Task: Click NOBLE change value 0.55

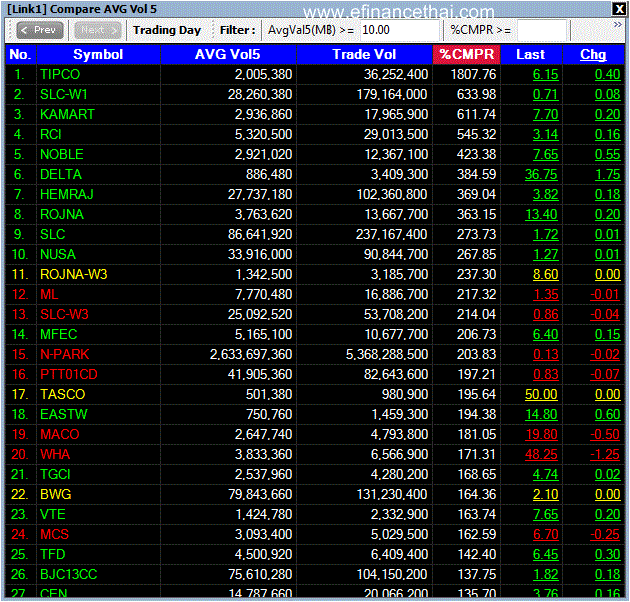Action: pos(608,154)
